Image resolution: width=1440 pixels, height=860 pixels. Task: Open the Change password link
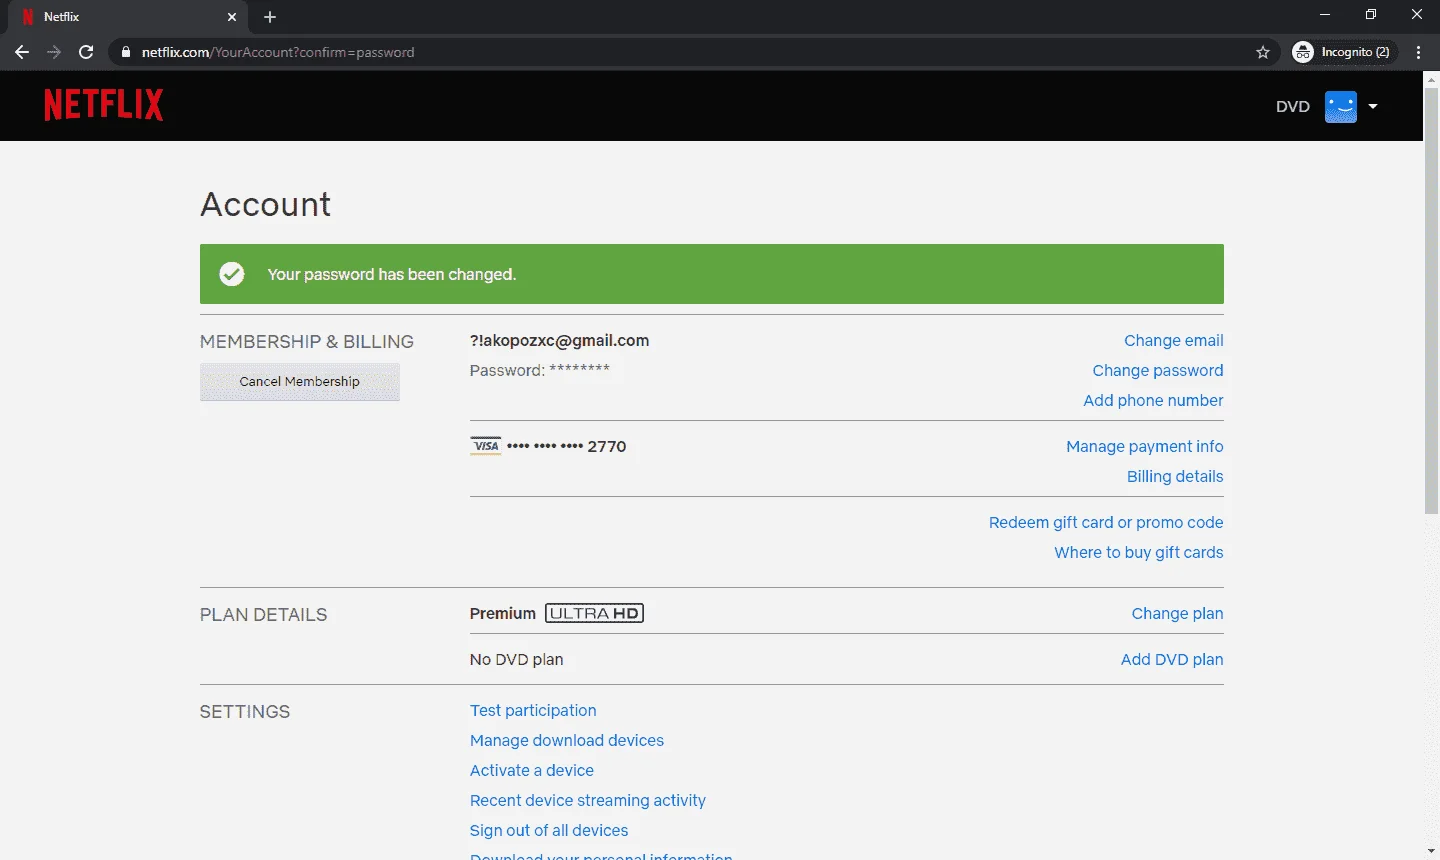point(1158,370)
